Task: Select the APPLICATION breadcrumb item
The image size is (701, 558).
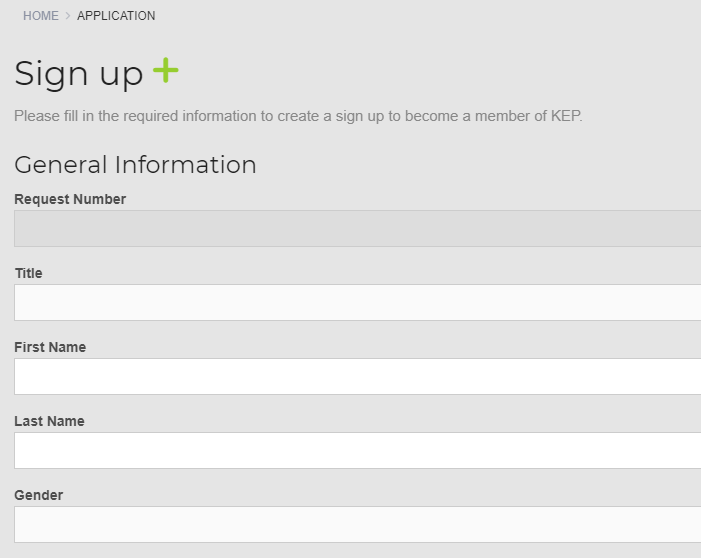Action: (116, 16)
